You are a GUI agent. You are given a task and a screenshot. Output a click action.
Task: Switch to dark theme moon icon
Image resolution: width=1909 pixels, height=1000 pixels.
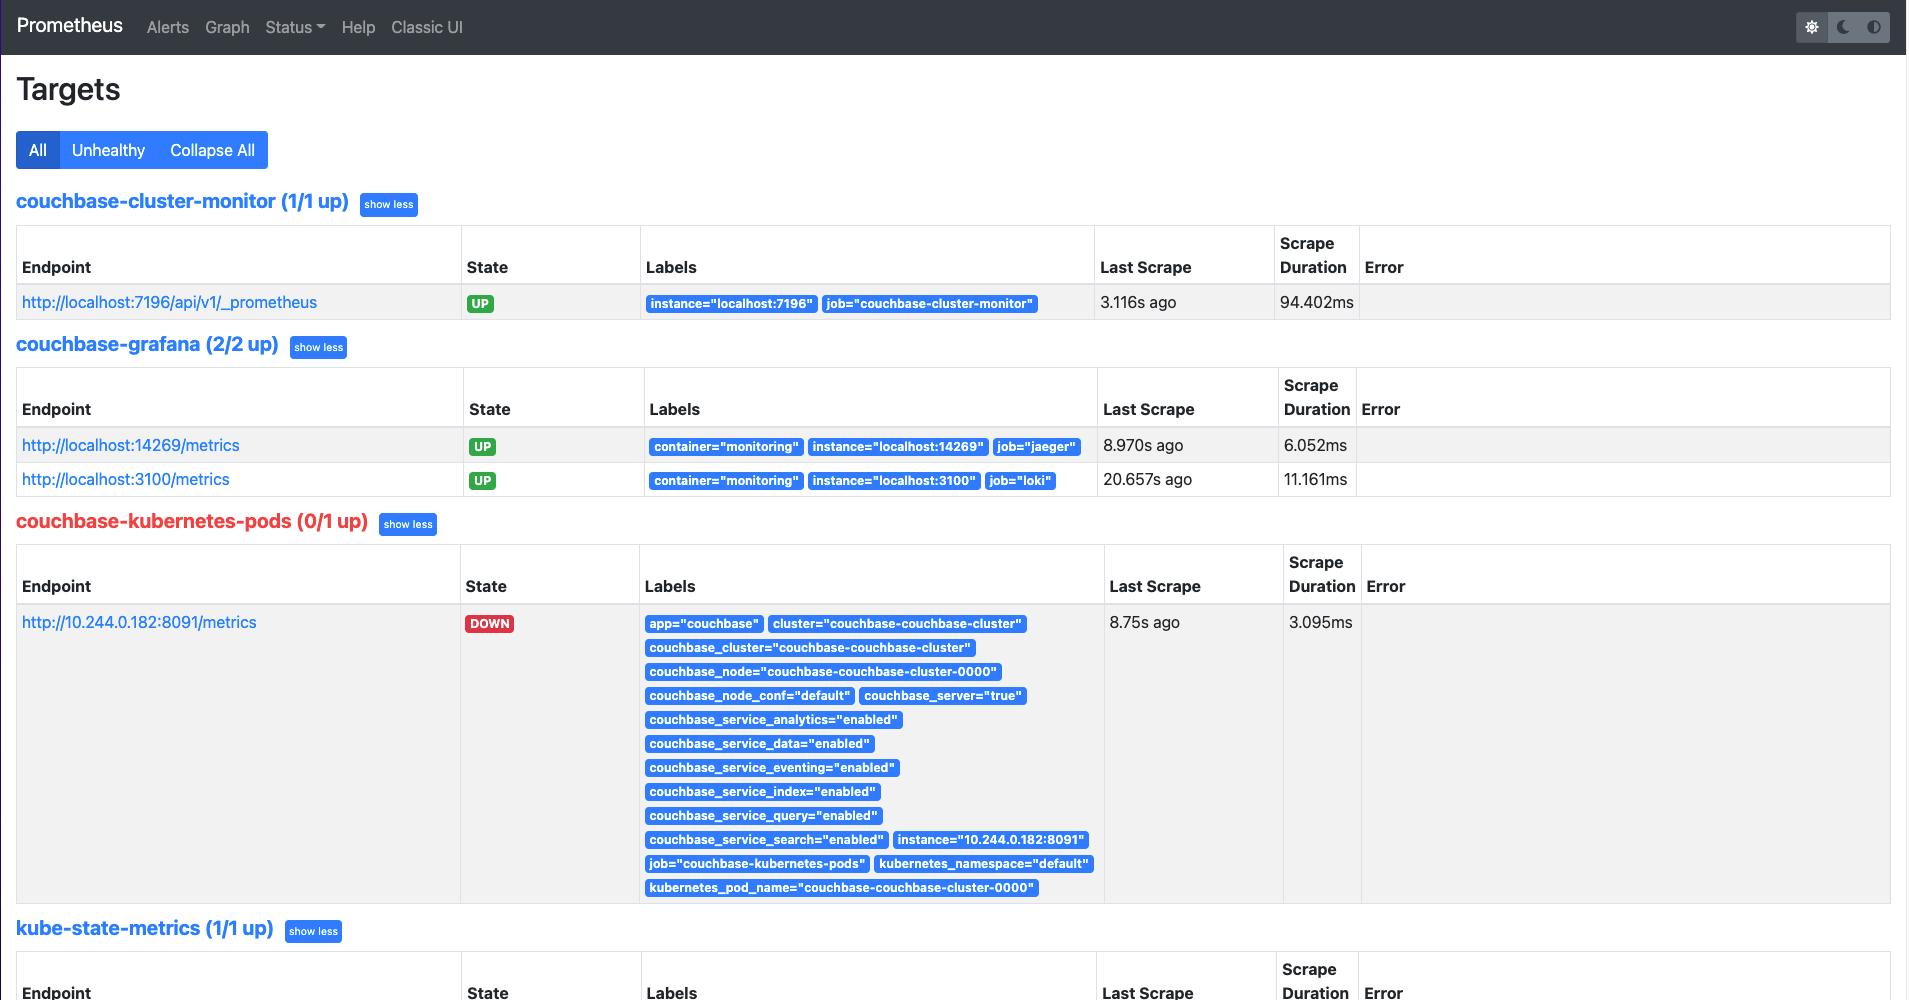[x=1843, y=27]
